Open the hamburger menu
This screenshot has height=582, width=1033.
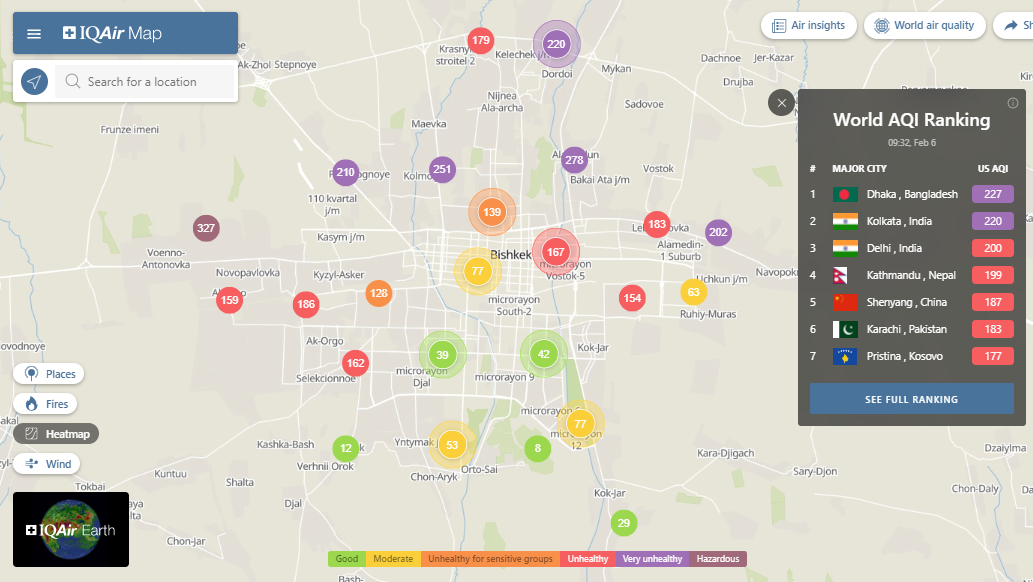pos(34,34)
